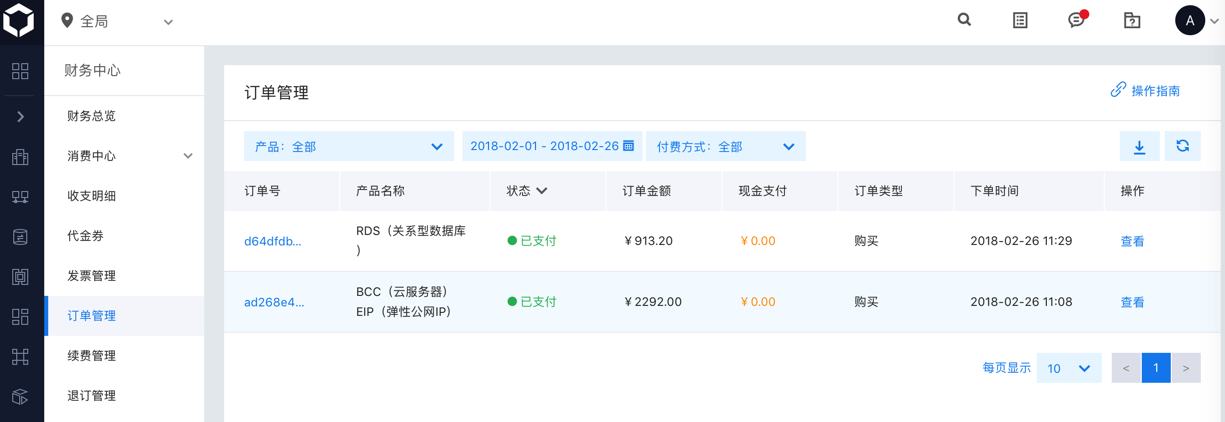
Task: Open the 全局 region selector
Action: point(117,21)
